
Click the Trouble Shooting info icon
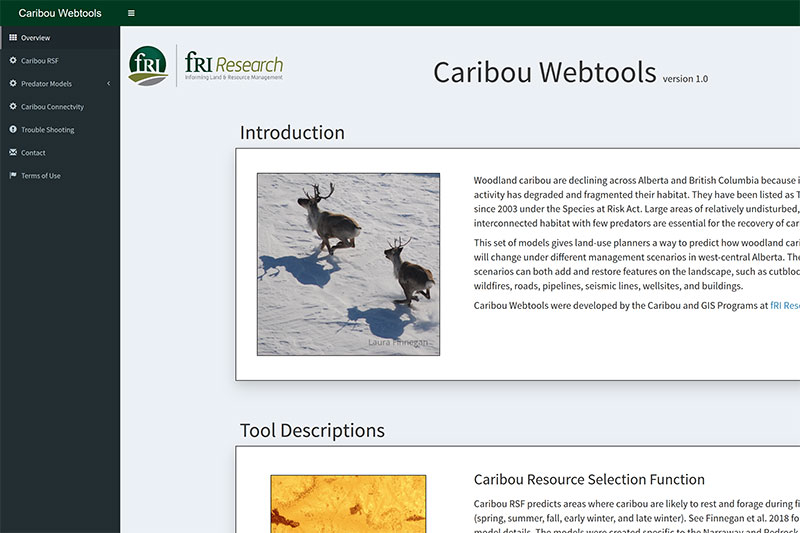click(x=13, y=129)
